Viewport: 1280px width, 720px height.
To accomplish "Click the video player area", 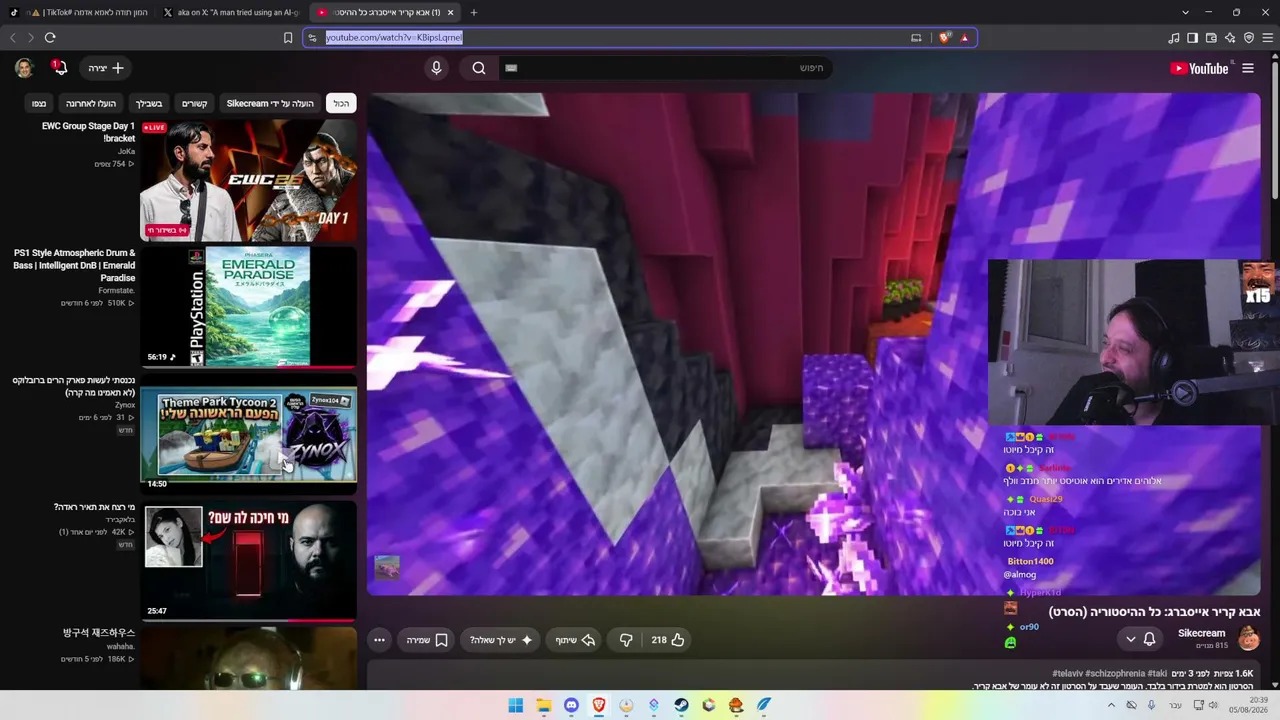I will point(814,344).
